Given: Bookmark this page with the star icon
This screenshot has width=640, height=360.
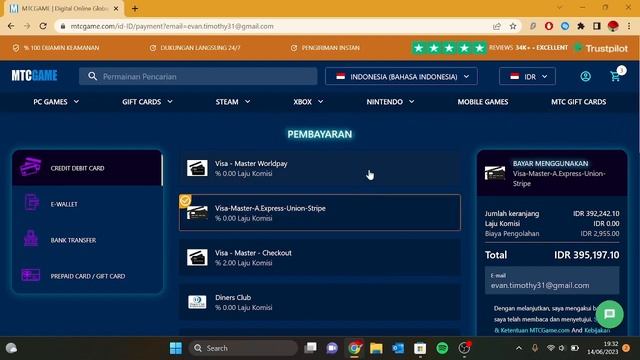Looking at the screenshot, I should click(513, 26).
